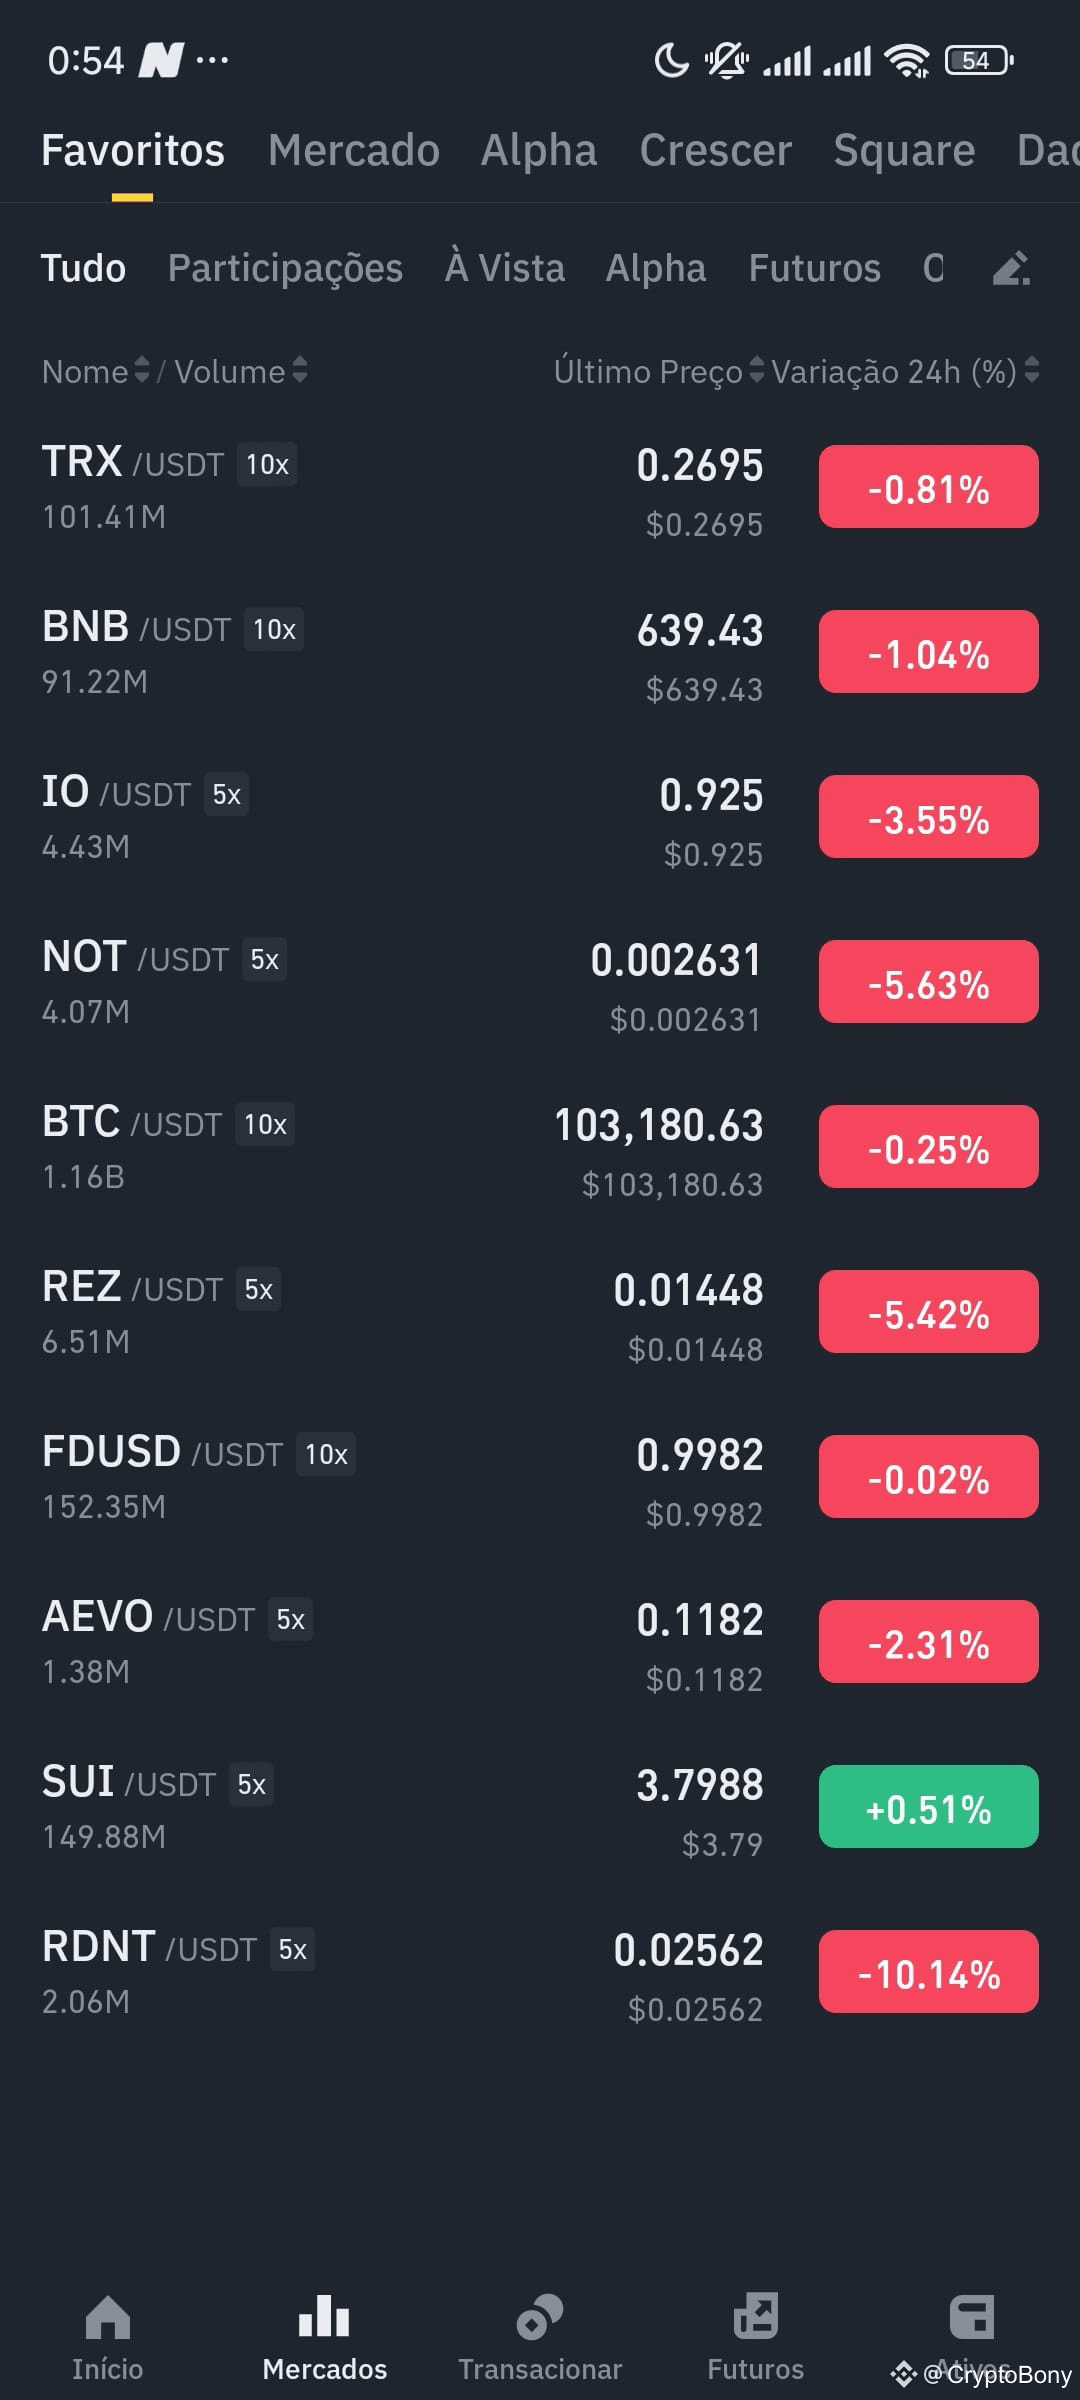The image size is (1080, 2400).
Task: Open the Transacionar trade icon
Action: coord(540,2316)
